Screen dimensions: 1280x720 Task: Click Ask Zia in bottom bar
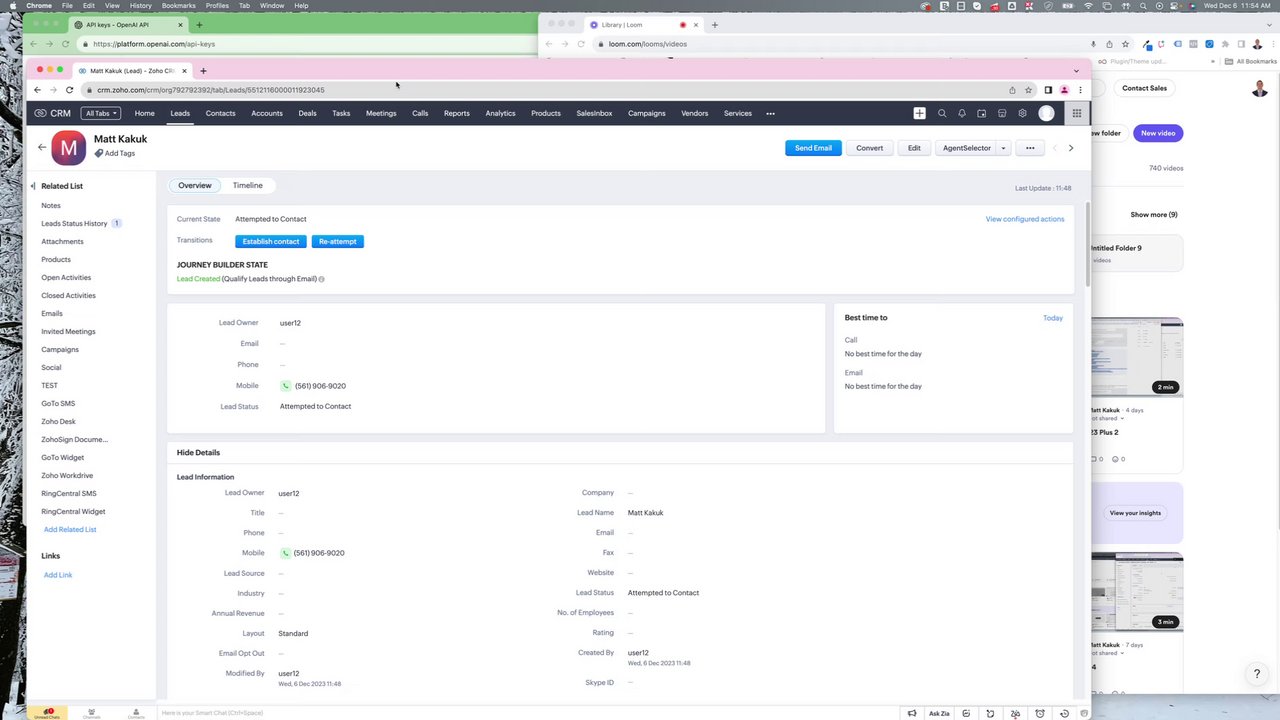tap(939, 713)
